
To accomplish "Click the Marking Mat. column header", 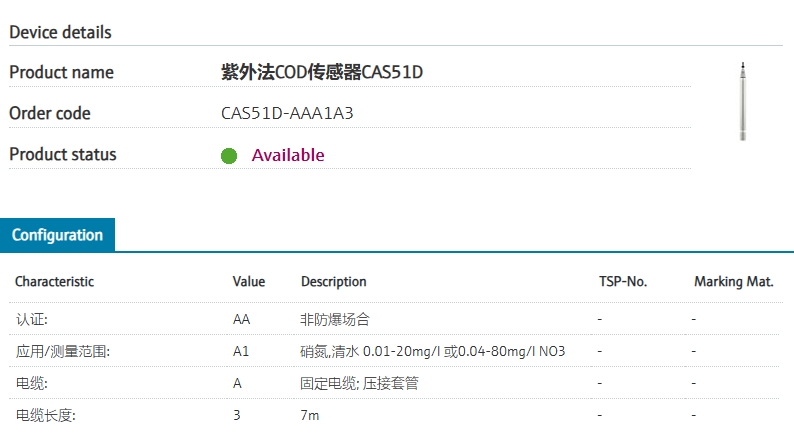I will tap(734, 282).
